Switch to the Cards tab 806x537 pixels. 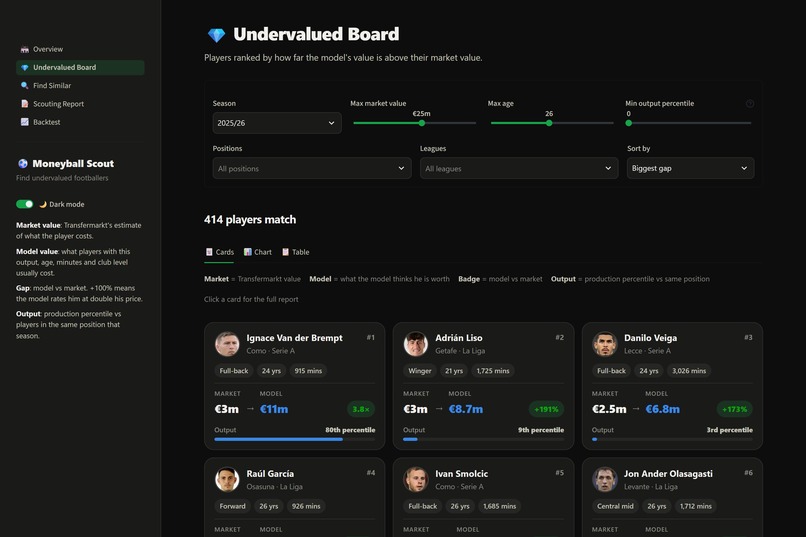pos(219,252)
